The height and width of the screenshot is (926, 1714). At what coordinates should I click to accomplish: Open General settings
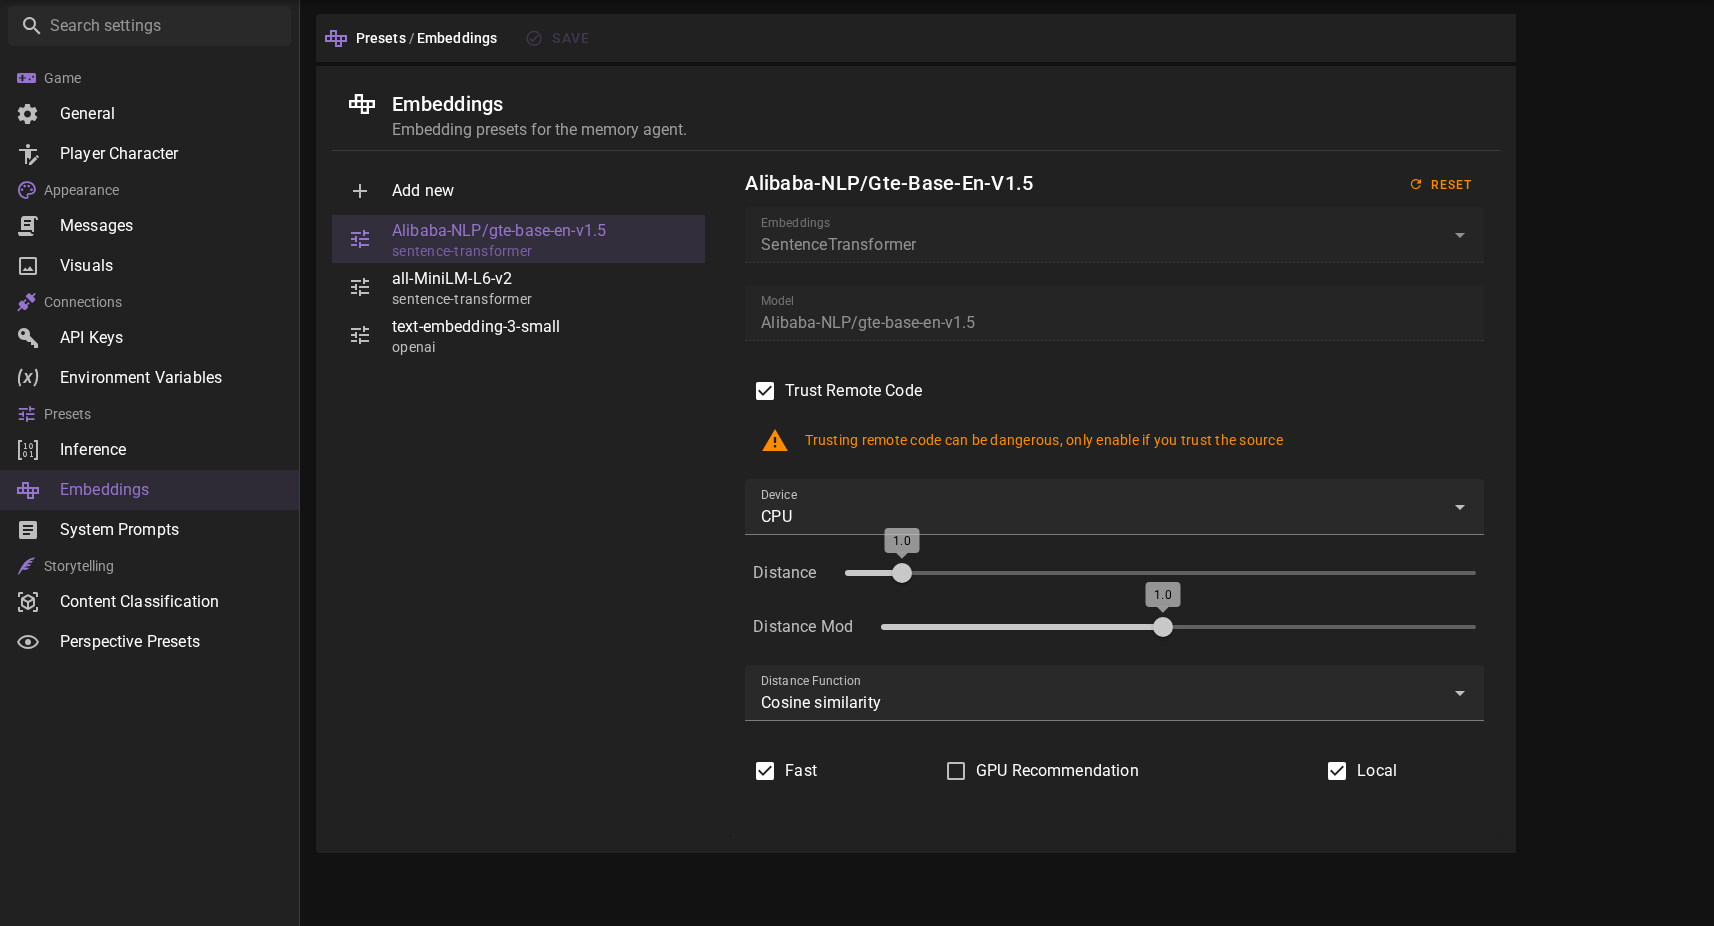(150, 114)
